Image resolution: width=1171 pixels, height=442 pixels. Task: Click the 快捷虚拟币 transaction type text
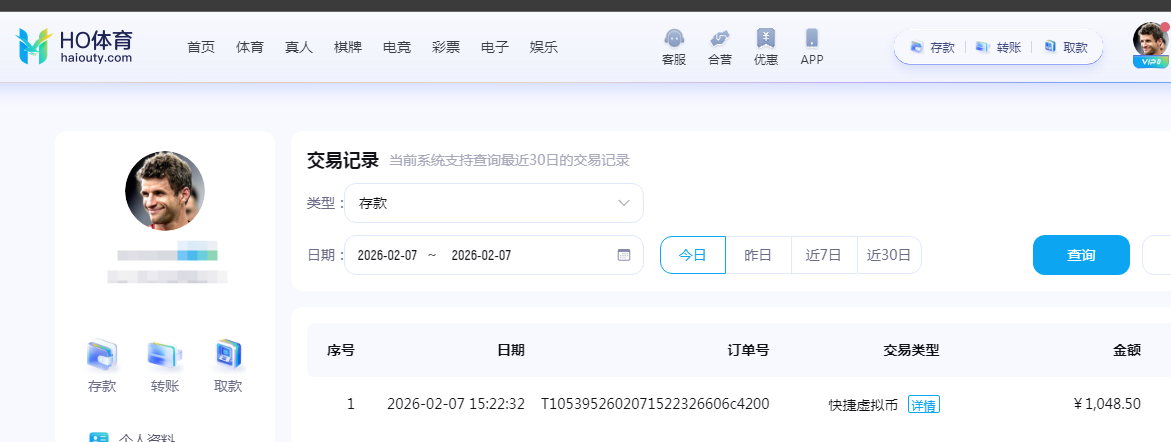click(863, 405)
